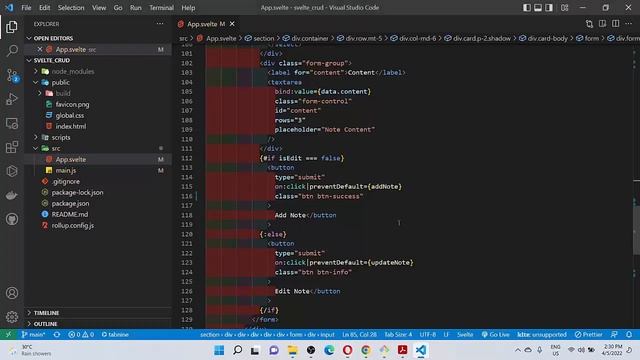Open the Search view in activity bar
The height and width of the screenshot is (360, 640).
[12, 51]
